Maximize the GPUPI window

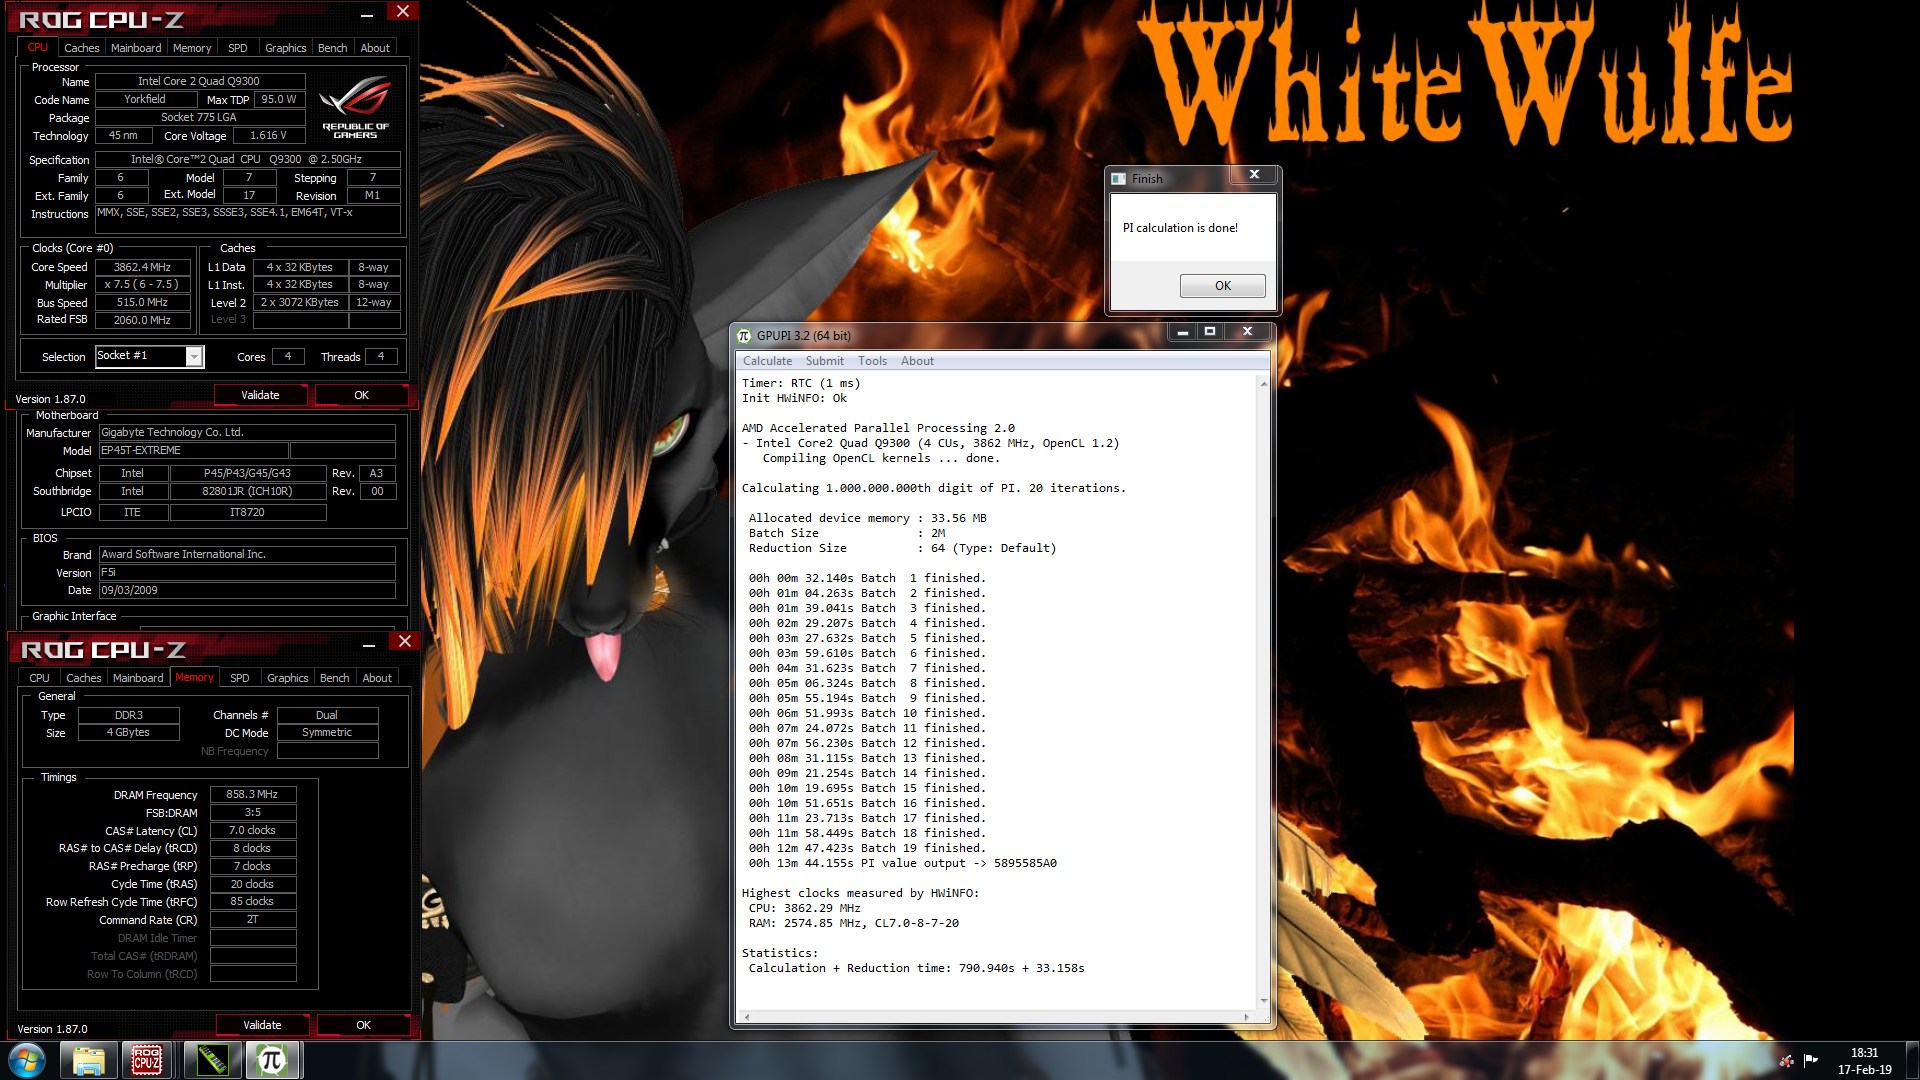[x=1210, y=332]
